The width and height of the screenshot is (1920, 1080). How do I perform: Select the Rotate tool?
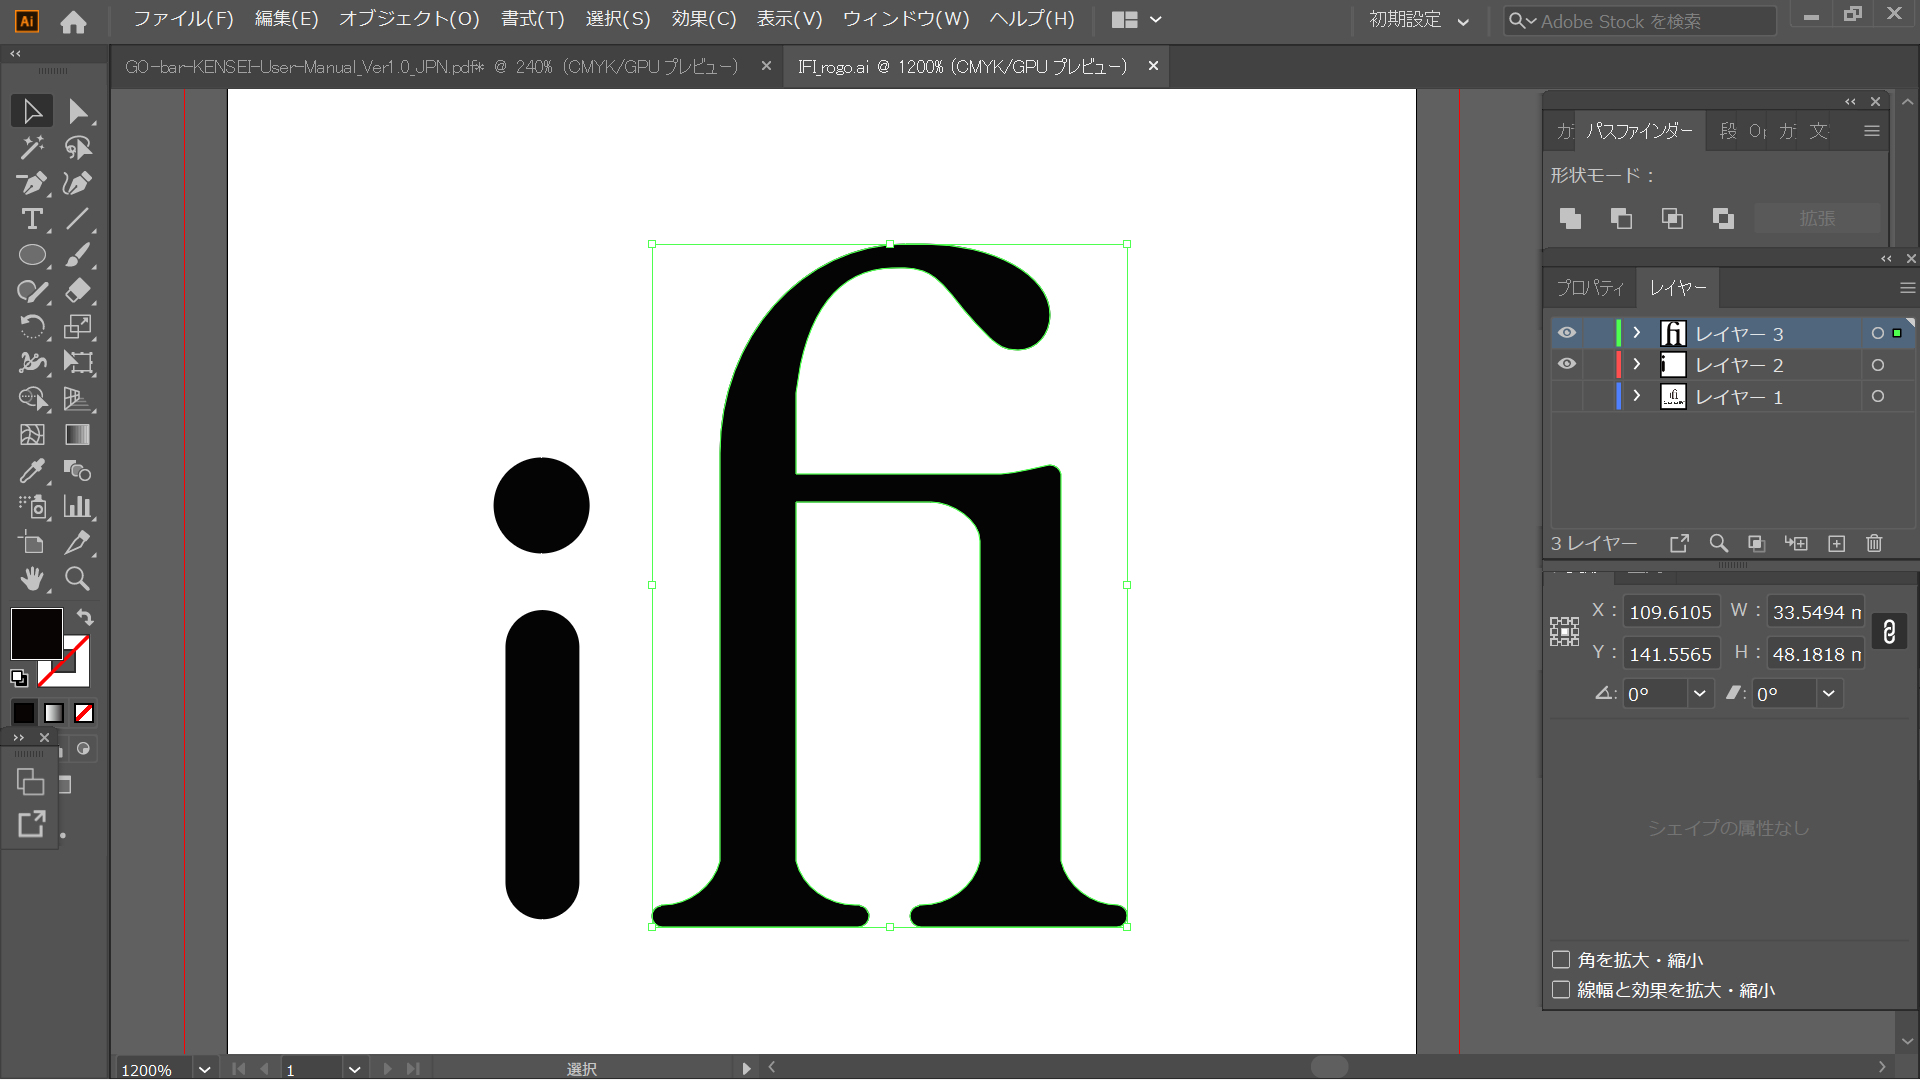tap(32, 327)
